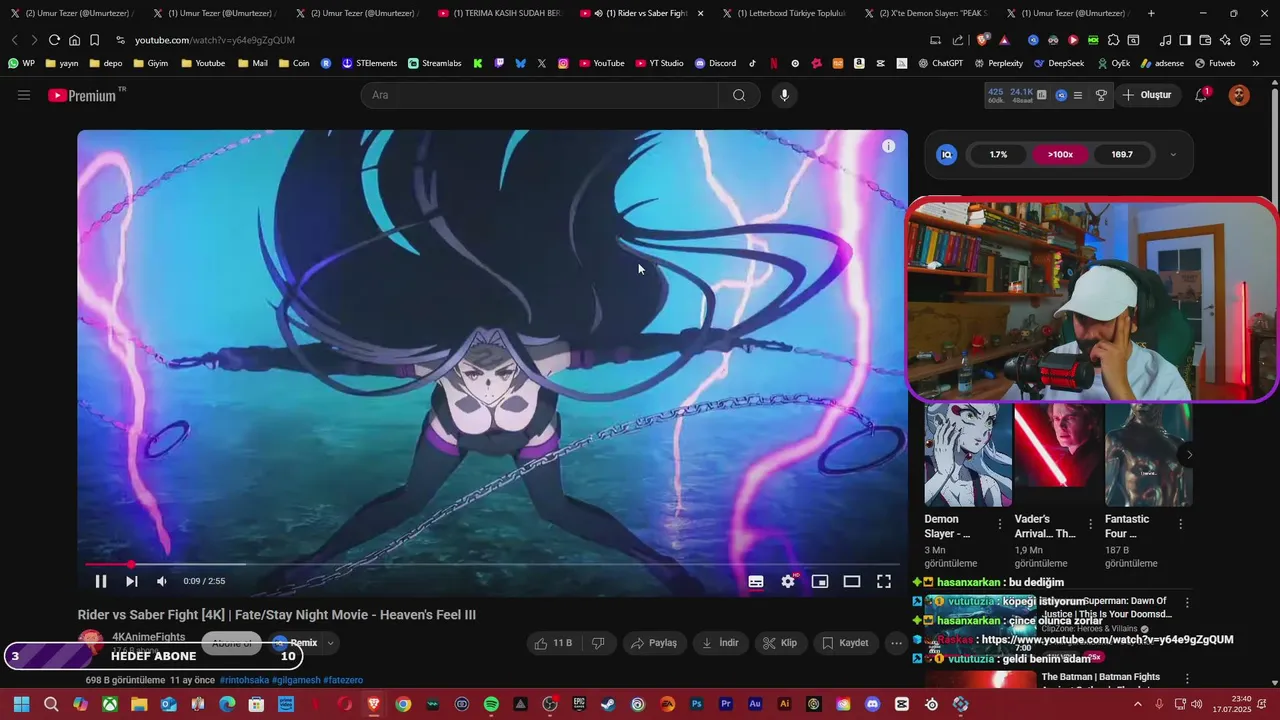Enter fullscreen mode
The width and height of the screenshot is (1280, 720).
[884, 581]
